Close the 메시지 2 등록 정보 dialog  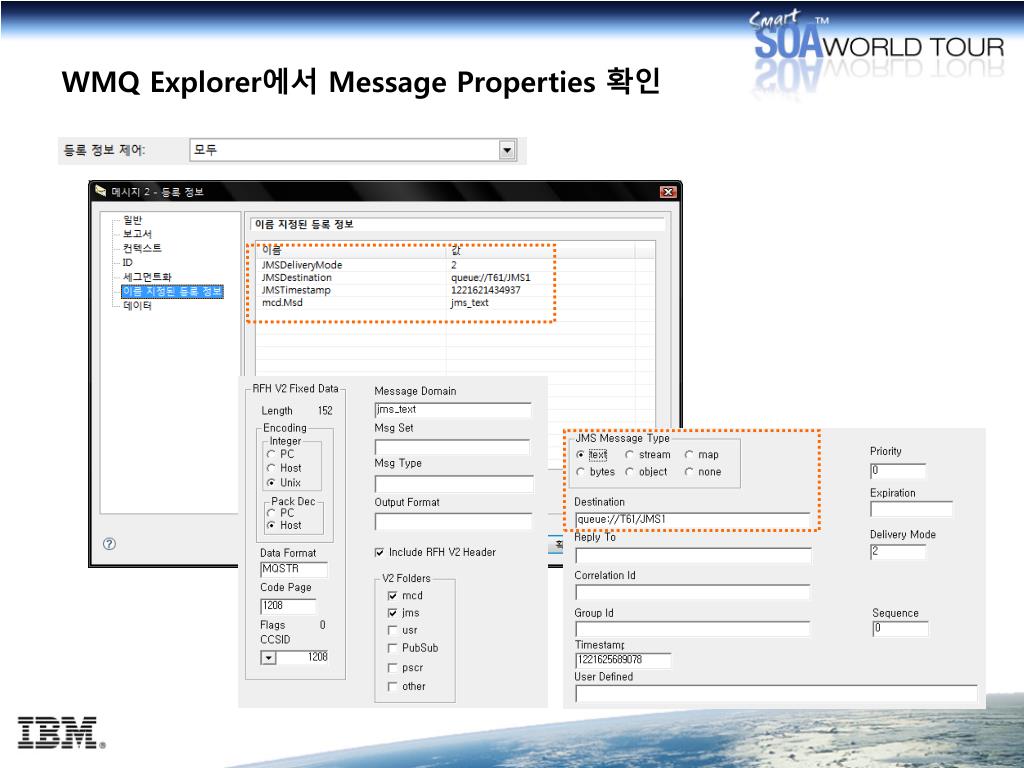[667, 192]
